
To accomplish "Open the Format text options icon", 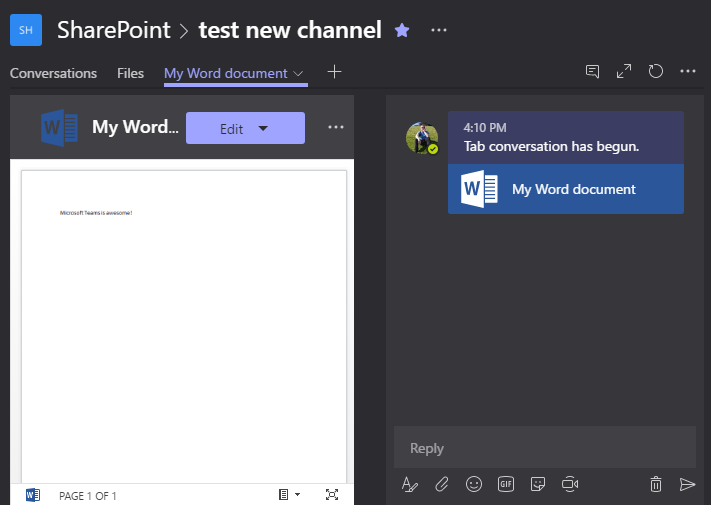I will click(x=409, y=484).
